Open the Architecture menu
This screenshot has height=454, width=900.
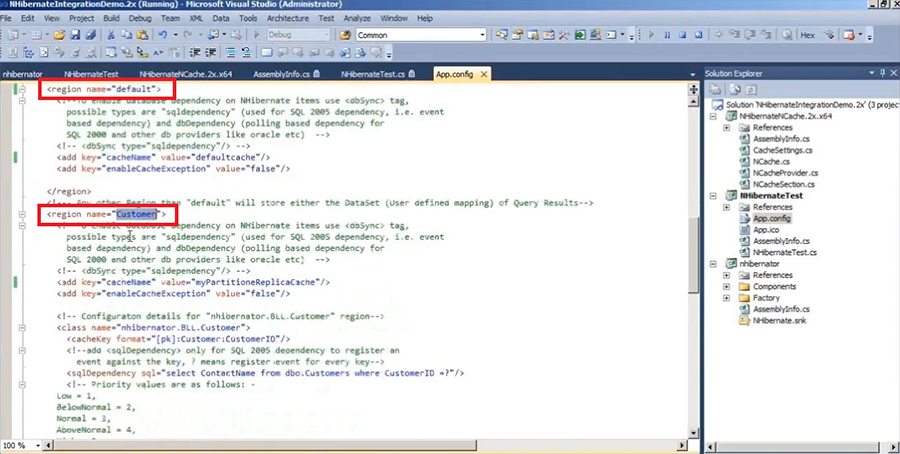point(288,18)
